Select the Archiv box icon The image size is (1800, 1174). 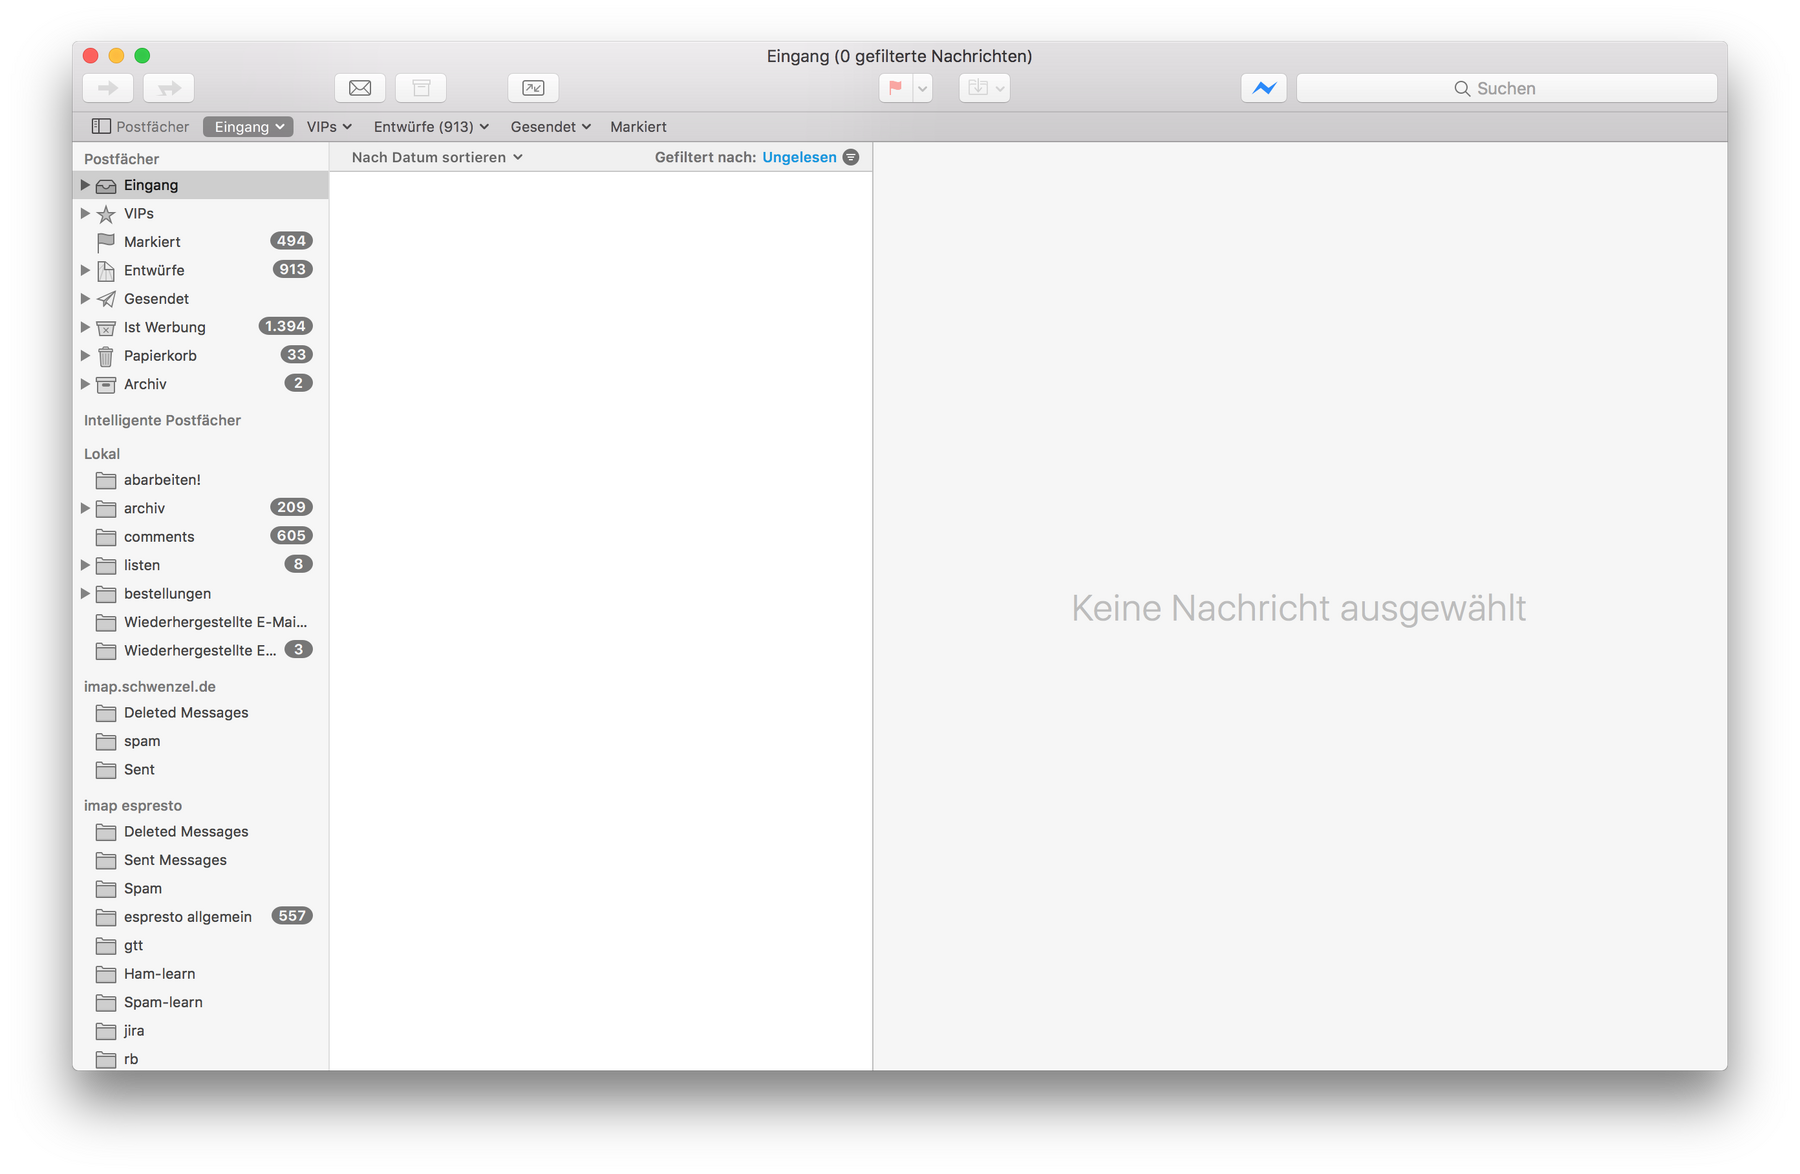click(x=106, y=384)
